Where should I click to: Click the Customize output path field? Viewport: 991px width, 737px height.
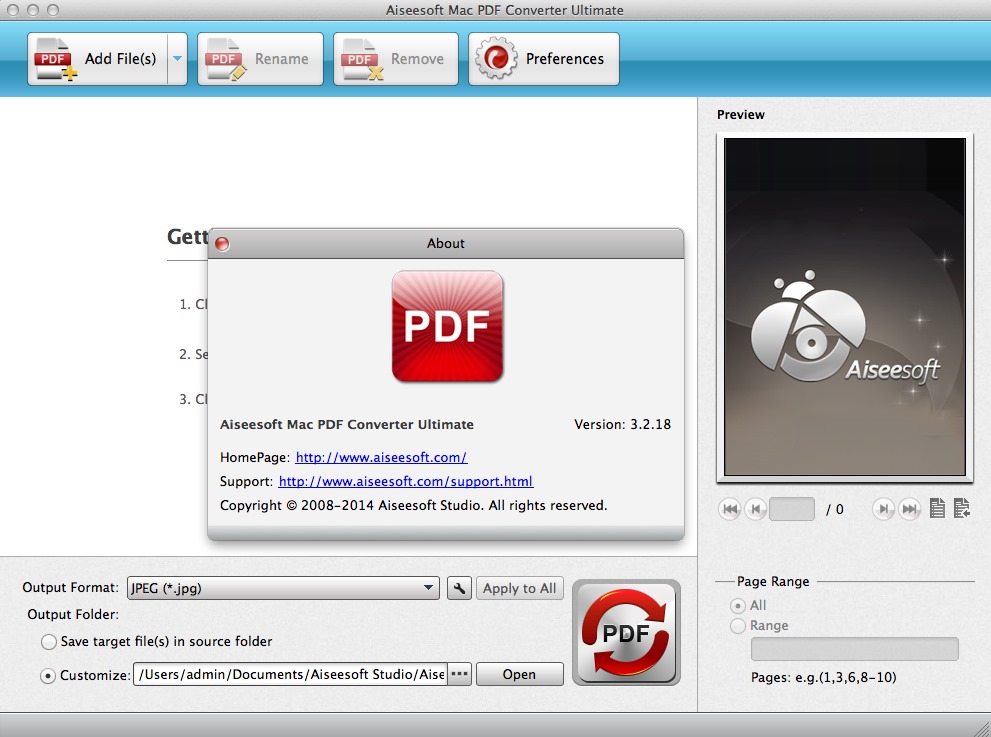coord(291,674)
